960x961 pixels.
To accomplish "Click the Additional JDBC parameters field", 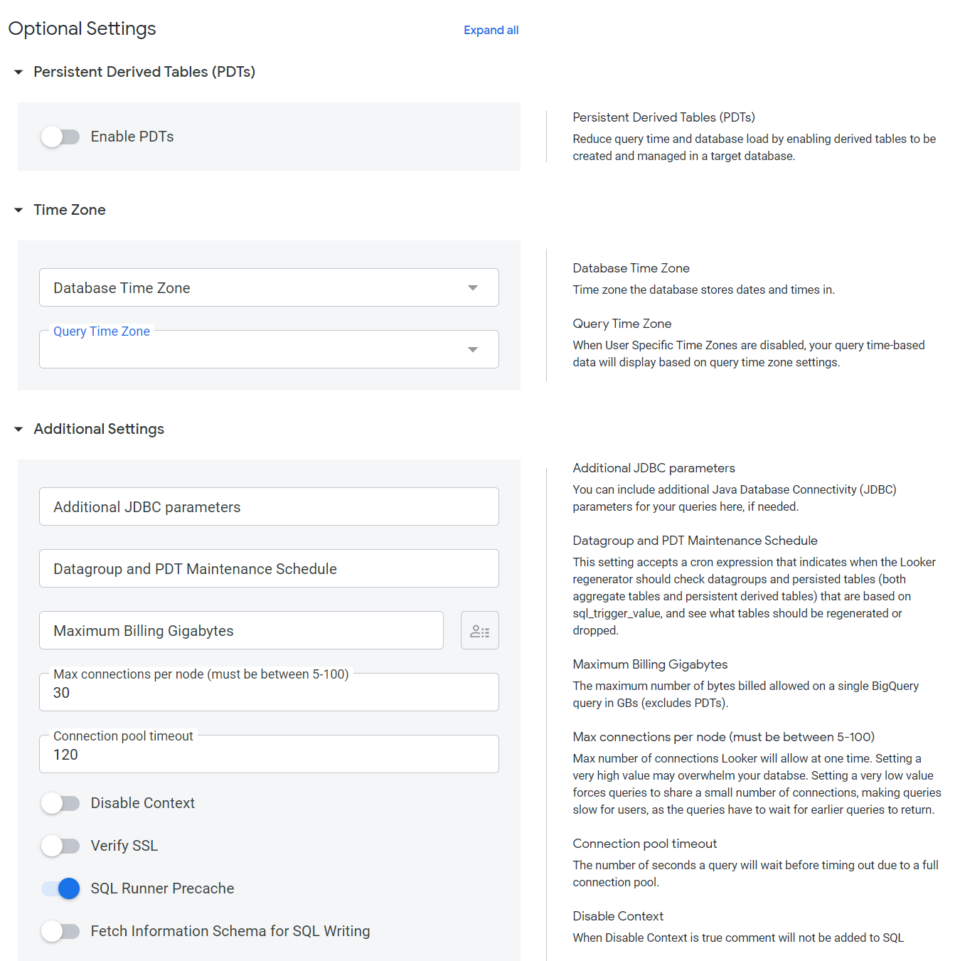I will coord(268,506).
